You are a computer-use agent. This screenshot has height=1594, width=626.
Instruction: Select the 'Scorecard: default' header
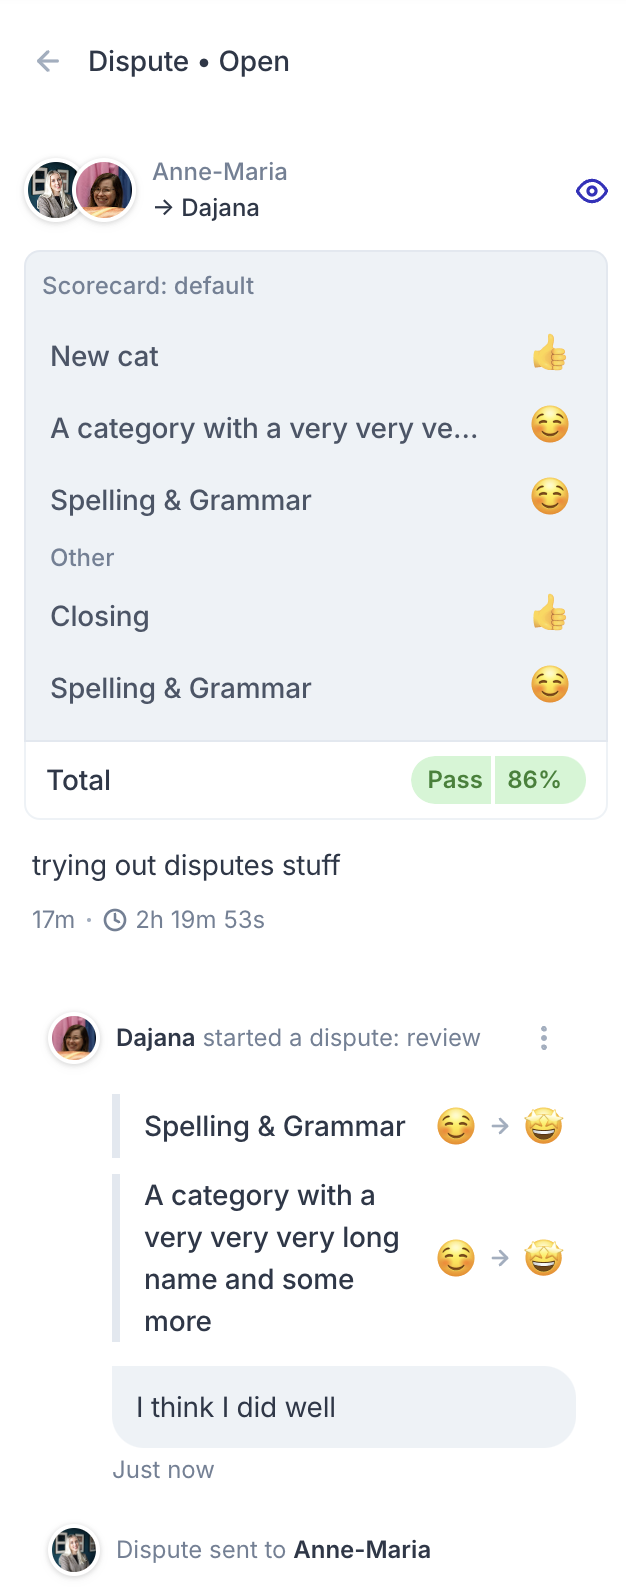pos(148,286)
